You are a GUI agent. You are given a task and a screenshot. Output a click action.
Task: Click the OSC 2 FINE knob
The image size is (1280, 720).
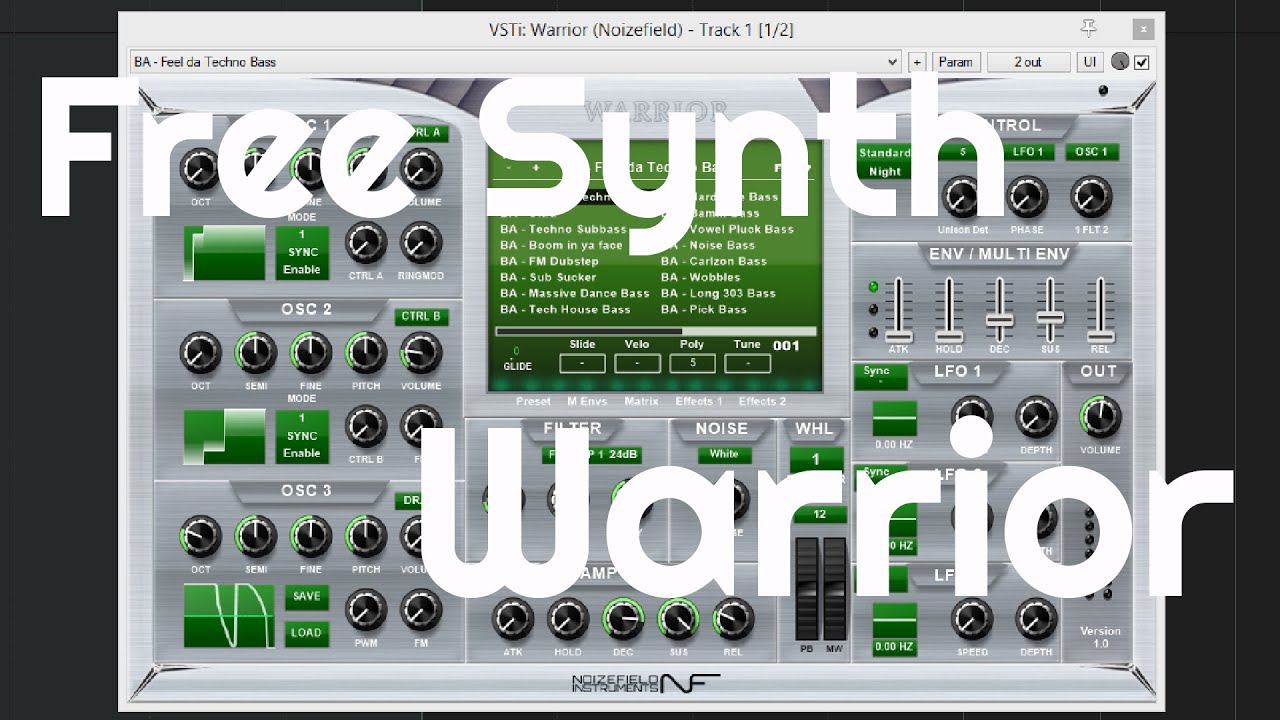point(311,353)
